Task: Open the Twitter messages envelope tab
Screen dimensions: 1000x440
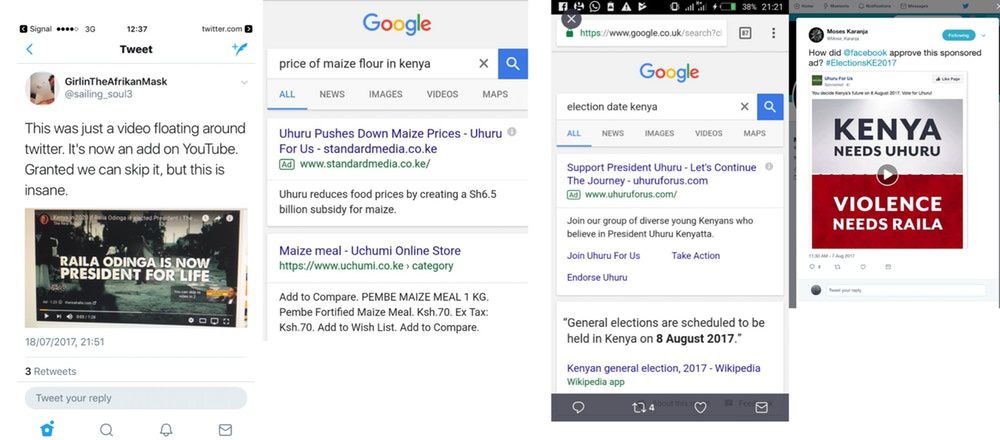Action: point(225,430)
